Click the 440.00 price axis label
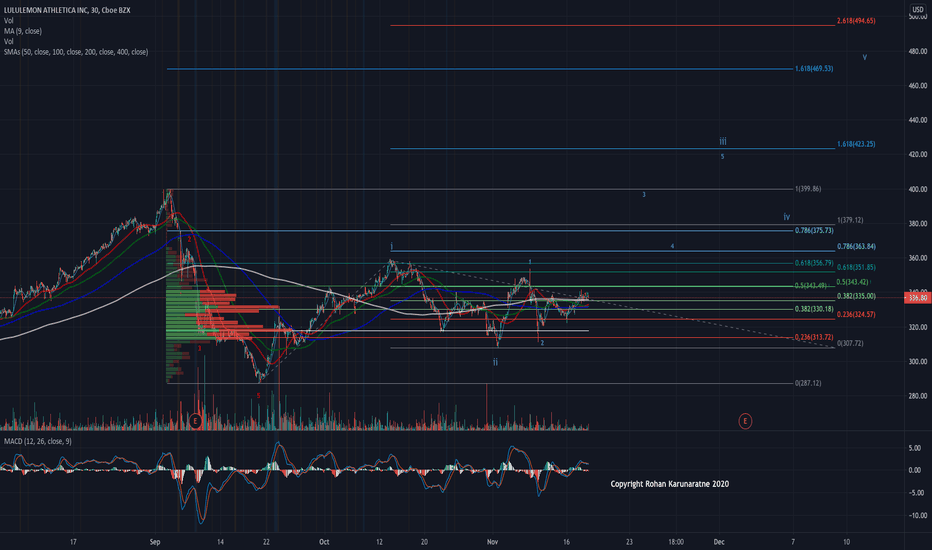This screenshot has height=550, width=932. coord(918,120)
